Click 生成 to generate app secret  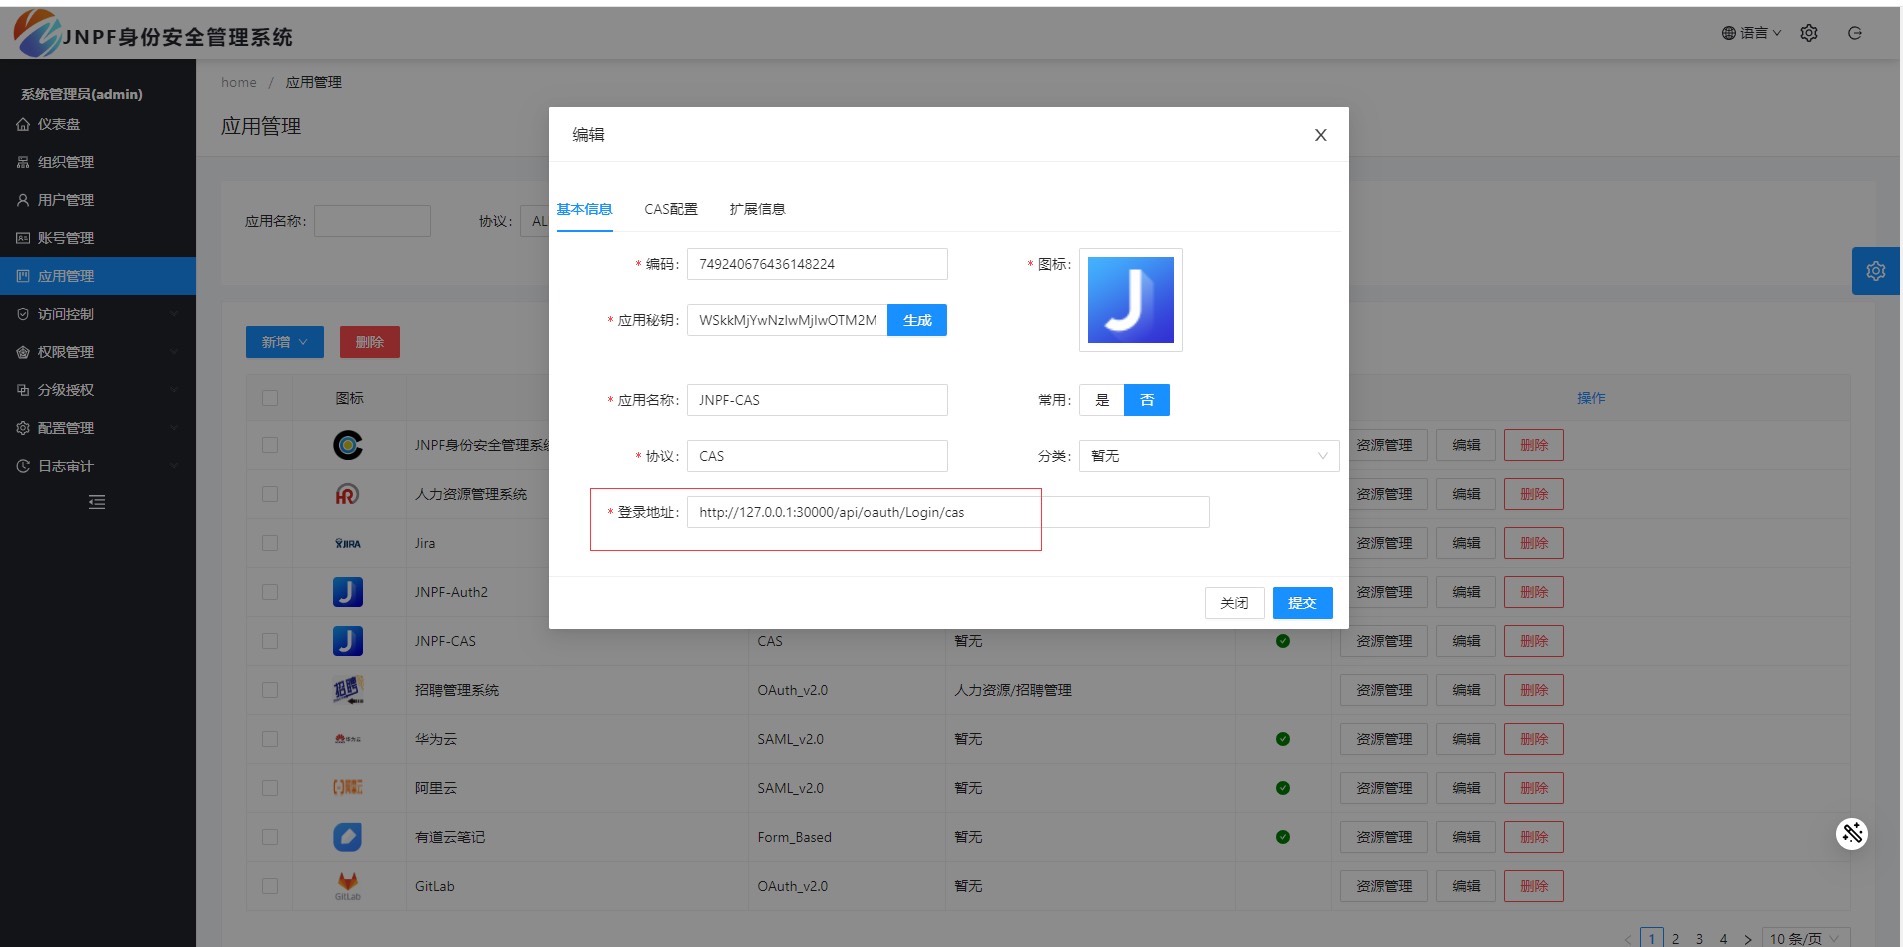[917, 320]
